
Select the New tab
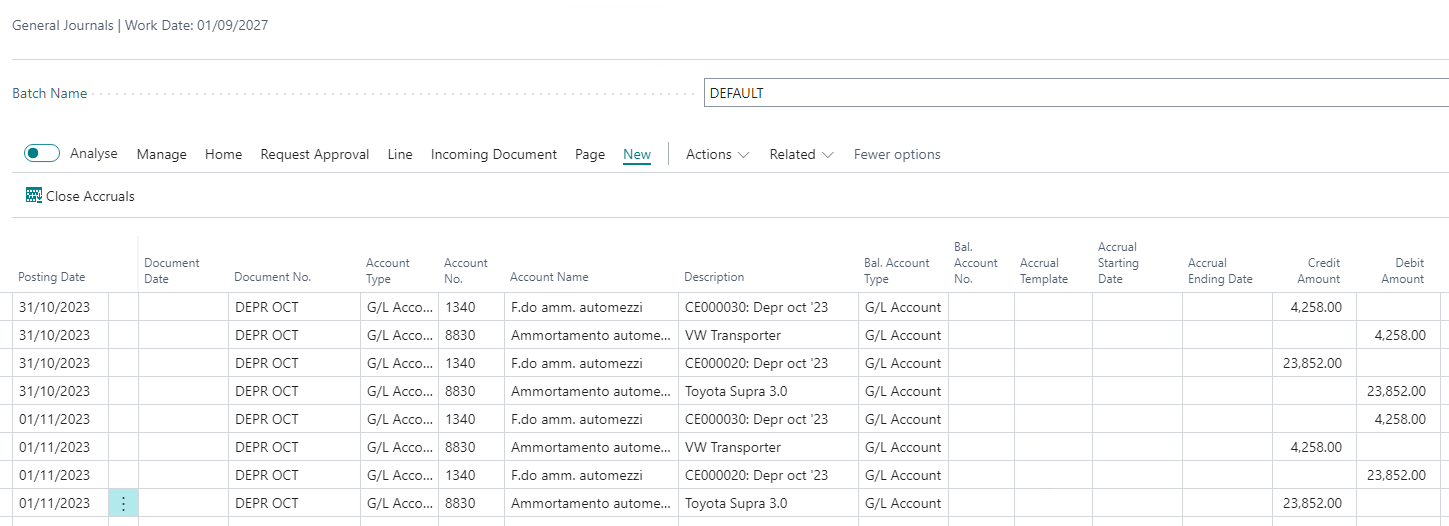637,154
